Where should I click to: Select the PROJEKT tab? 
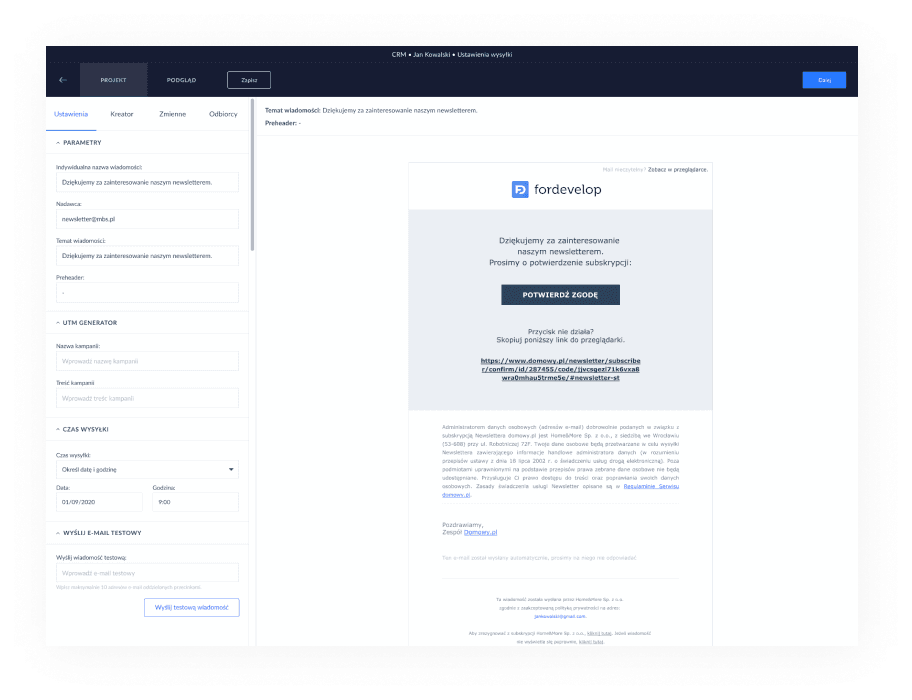pos(113,80)
